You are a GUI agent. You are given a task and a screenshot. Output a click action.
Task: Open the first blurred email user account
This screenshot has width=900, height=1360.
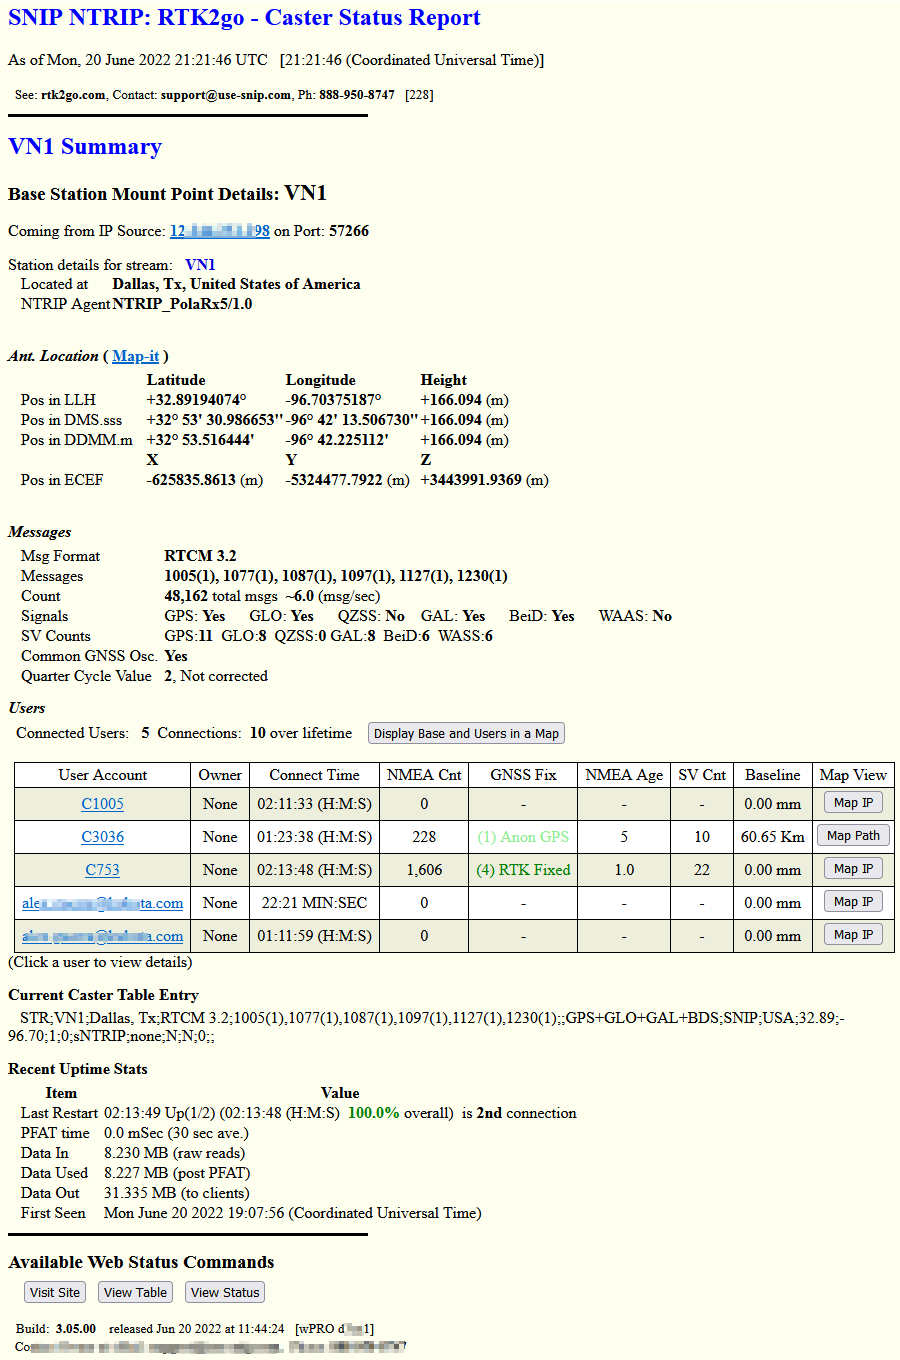pos(103,903)
